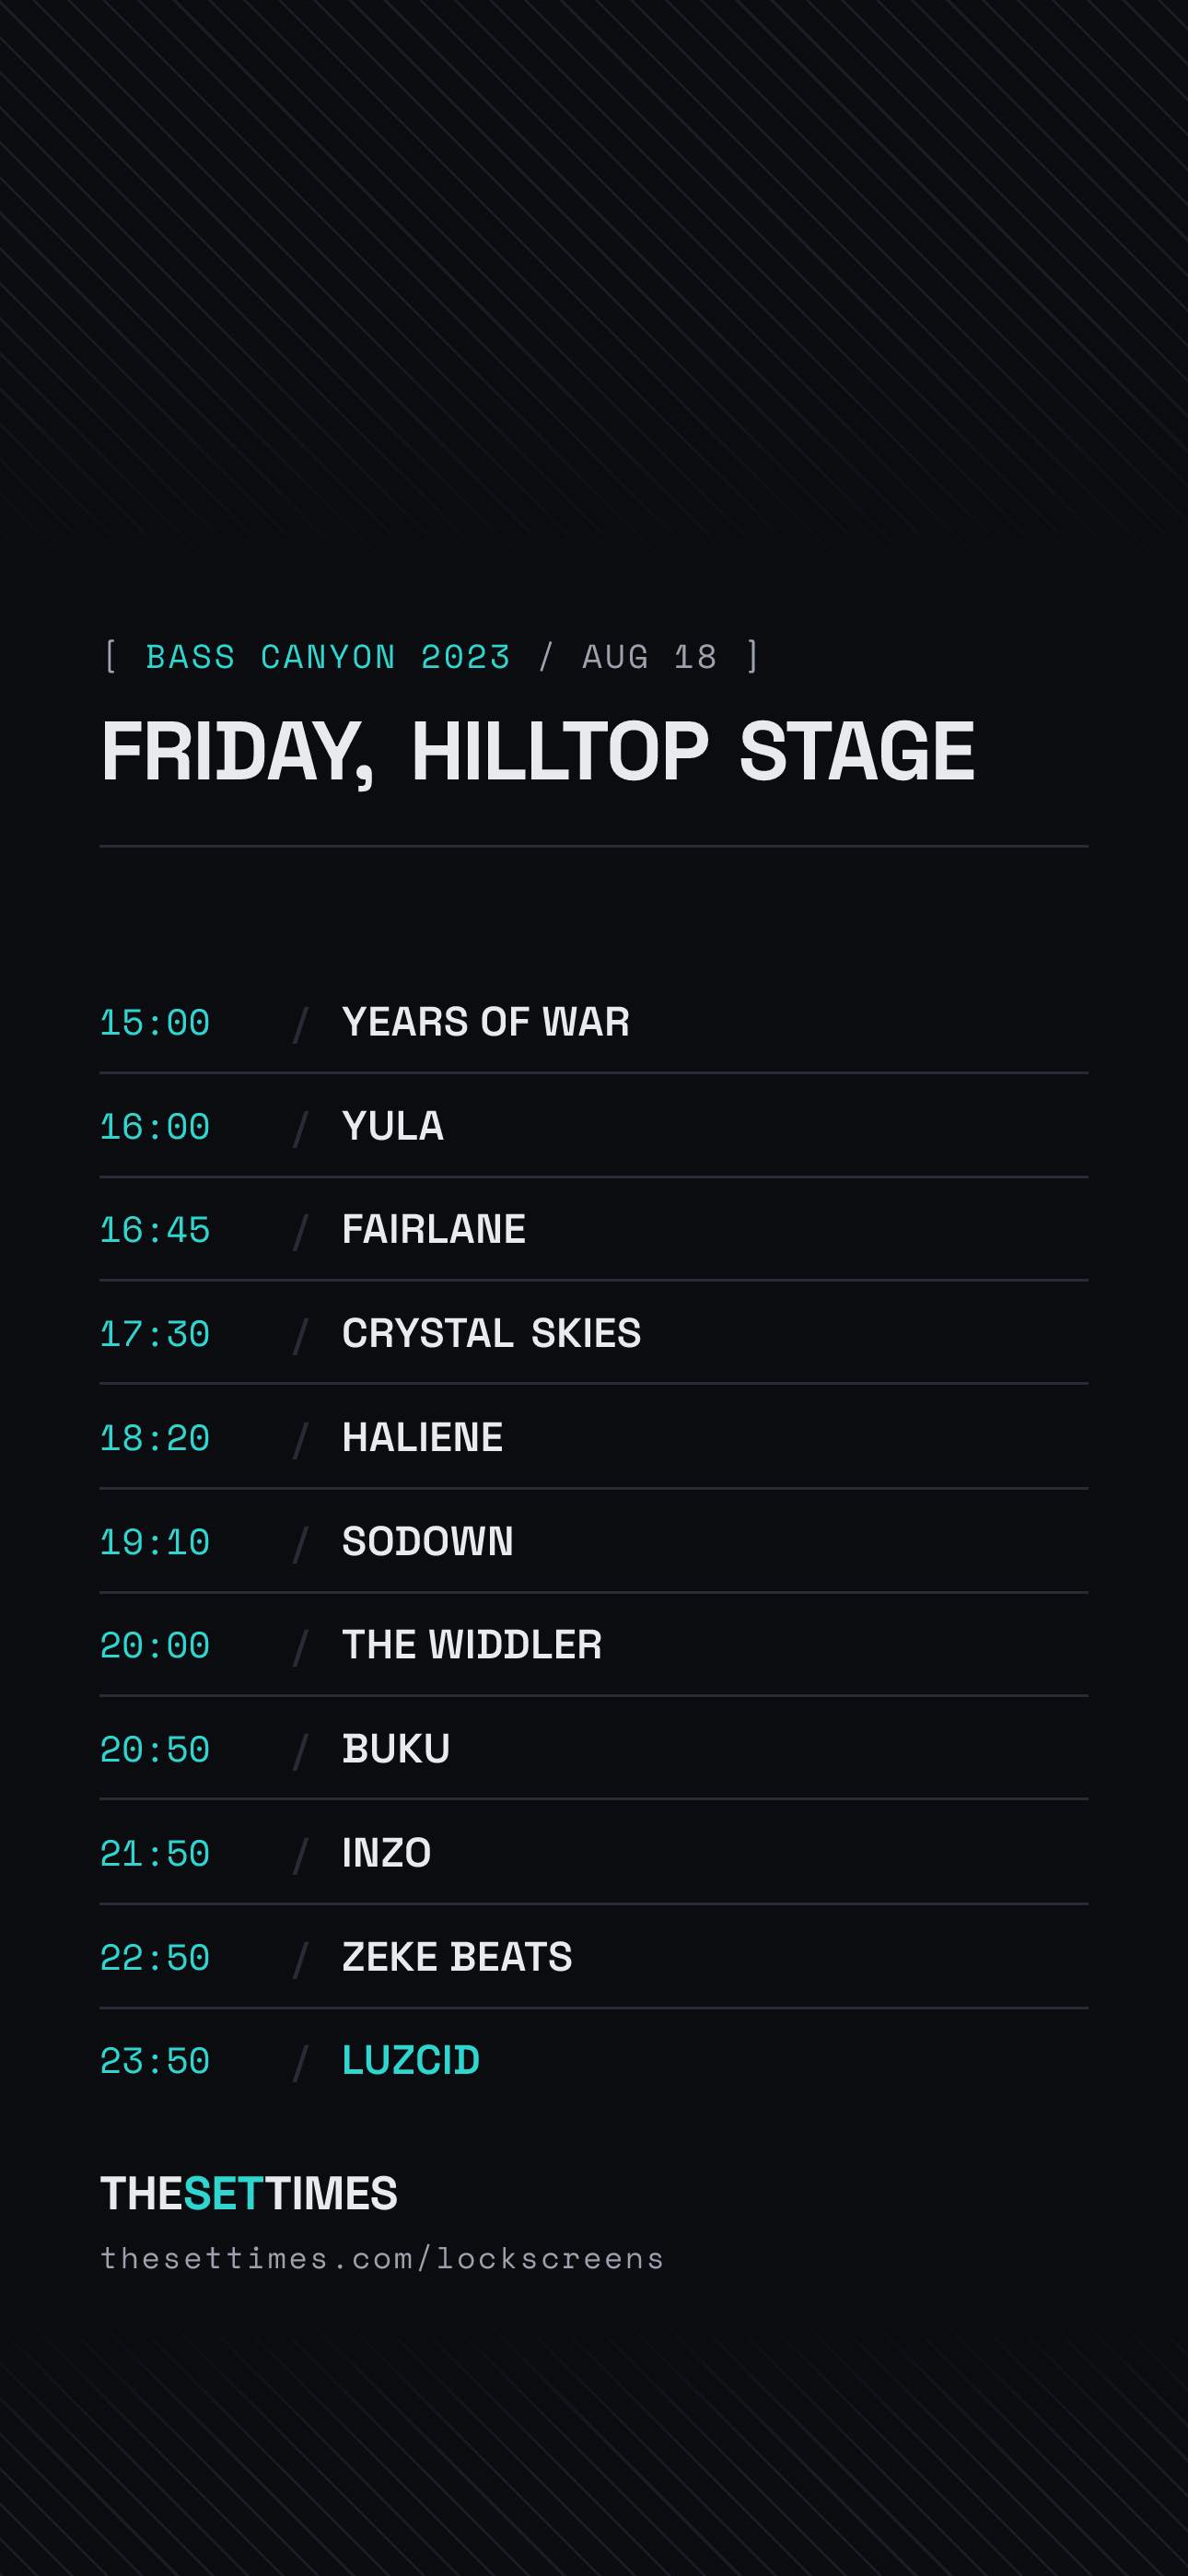Open the thesettimes.com/lockscreens link
The image size is (1188, 2576).
(x=382, y=2259)
